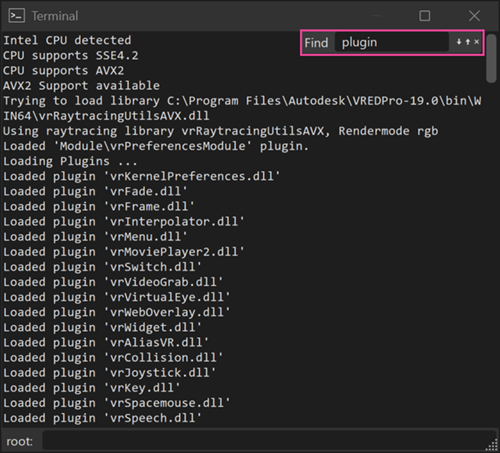Click line for 'vrInterpolator.dll'

(124, 222)
